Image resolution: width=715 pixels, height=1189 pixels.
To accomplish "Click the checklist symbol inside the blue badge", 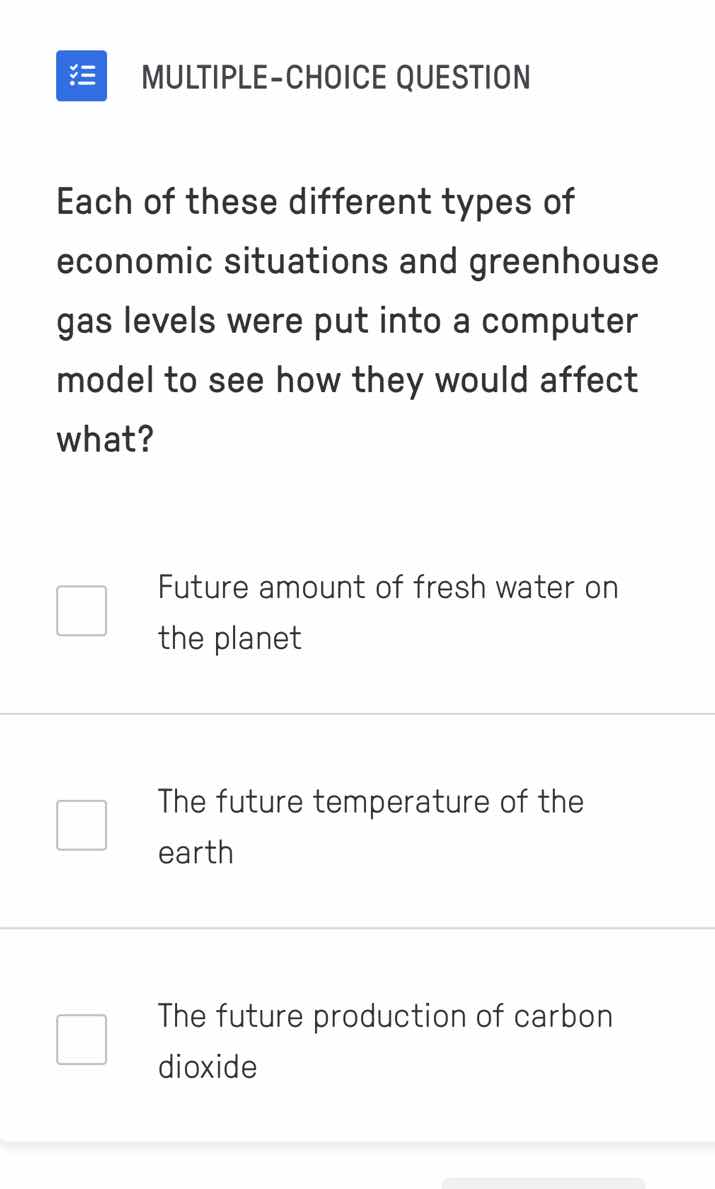I will [x=81, y=76].
